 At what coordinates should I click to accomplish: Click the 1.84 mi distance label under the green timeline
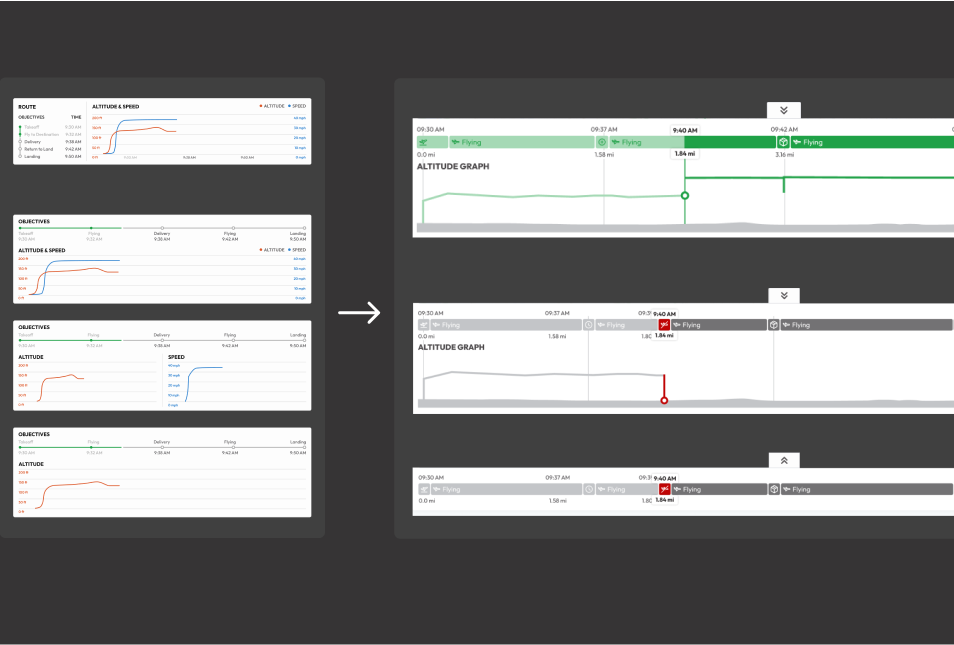685,153
